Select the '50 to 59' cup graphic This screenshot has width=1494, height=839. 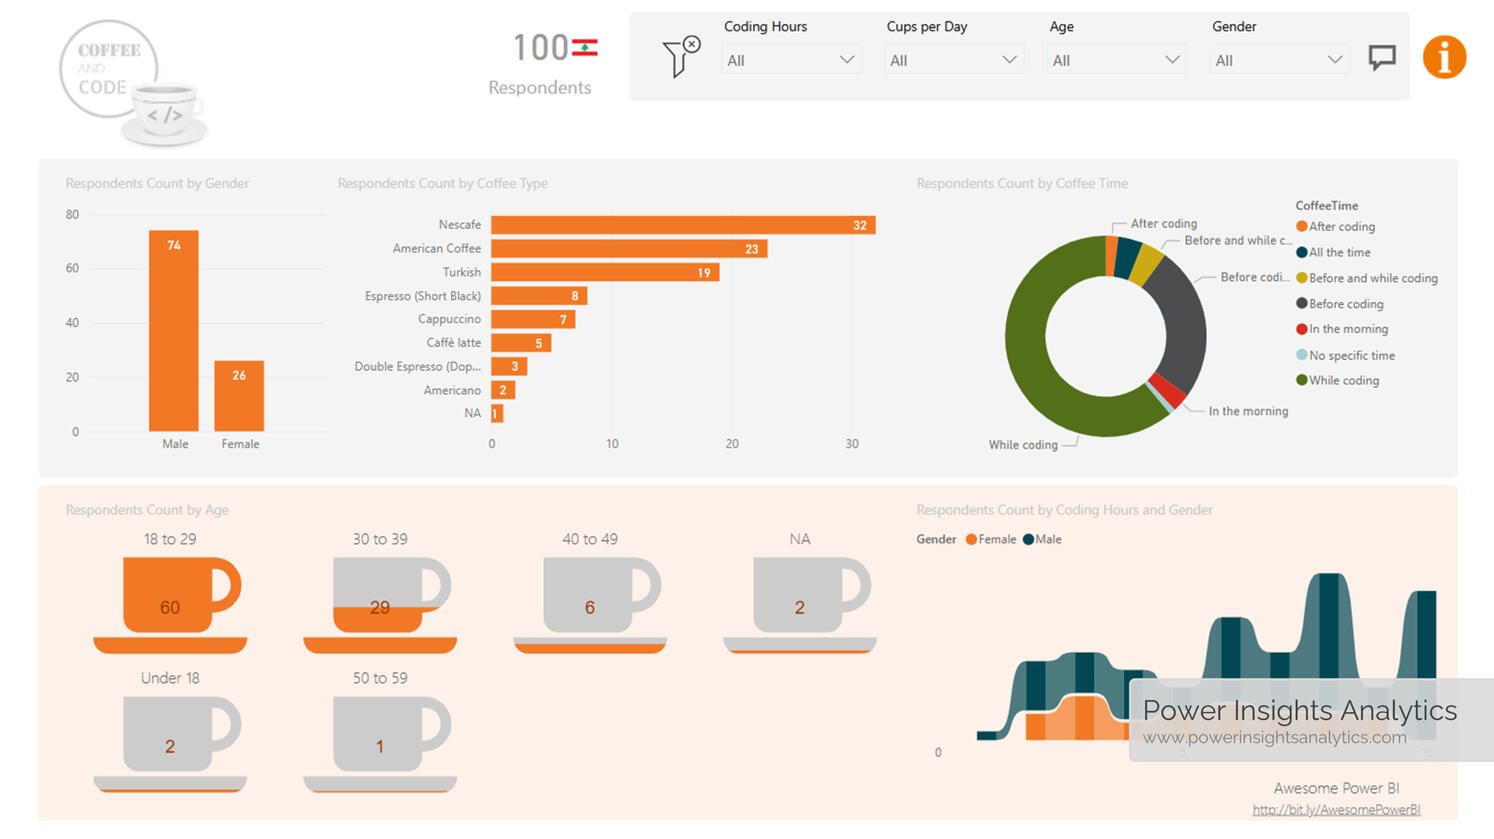379,740
